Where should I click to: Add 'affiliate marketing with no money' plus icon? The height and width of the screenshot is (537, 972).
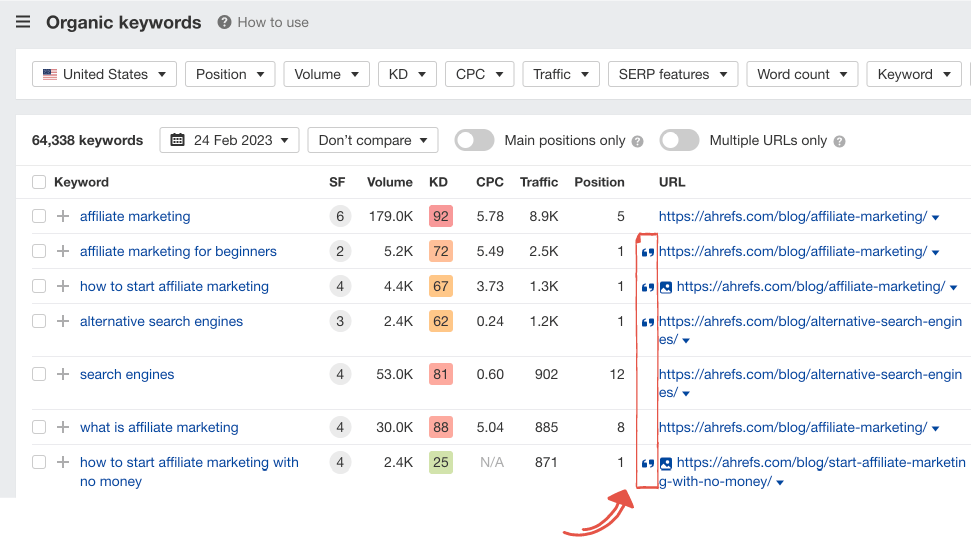pos(63,462)
